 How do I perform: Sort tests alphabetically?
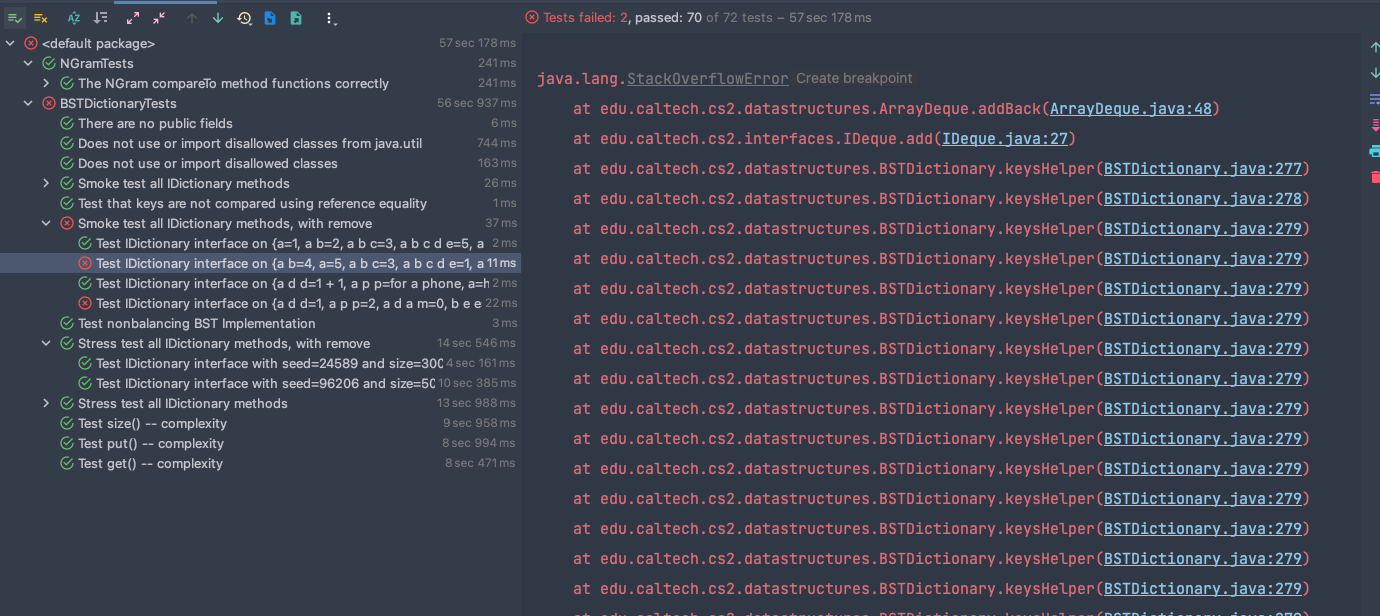74,18
